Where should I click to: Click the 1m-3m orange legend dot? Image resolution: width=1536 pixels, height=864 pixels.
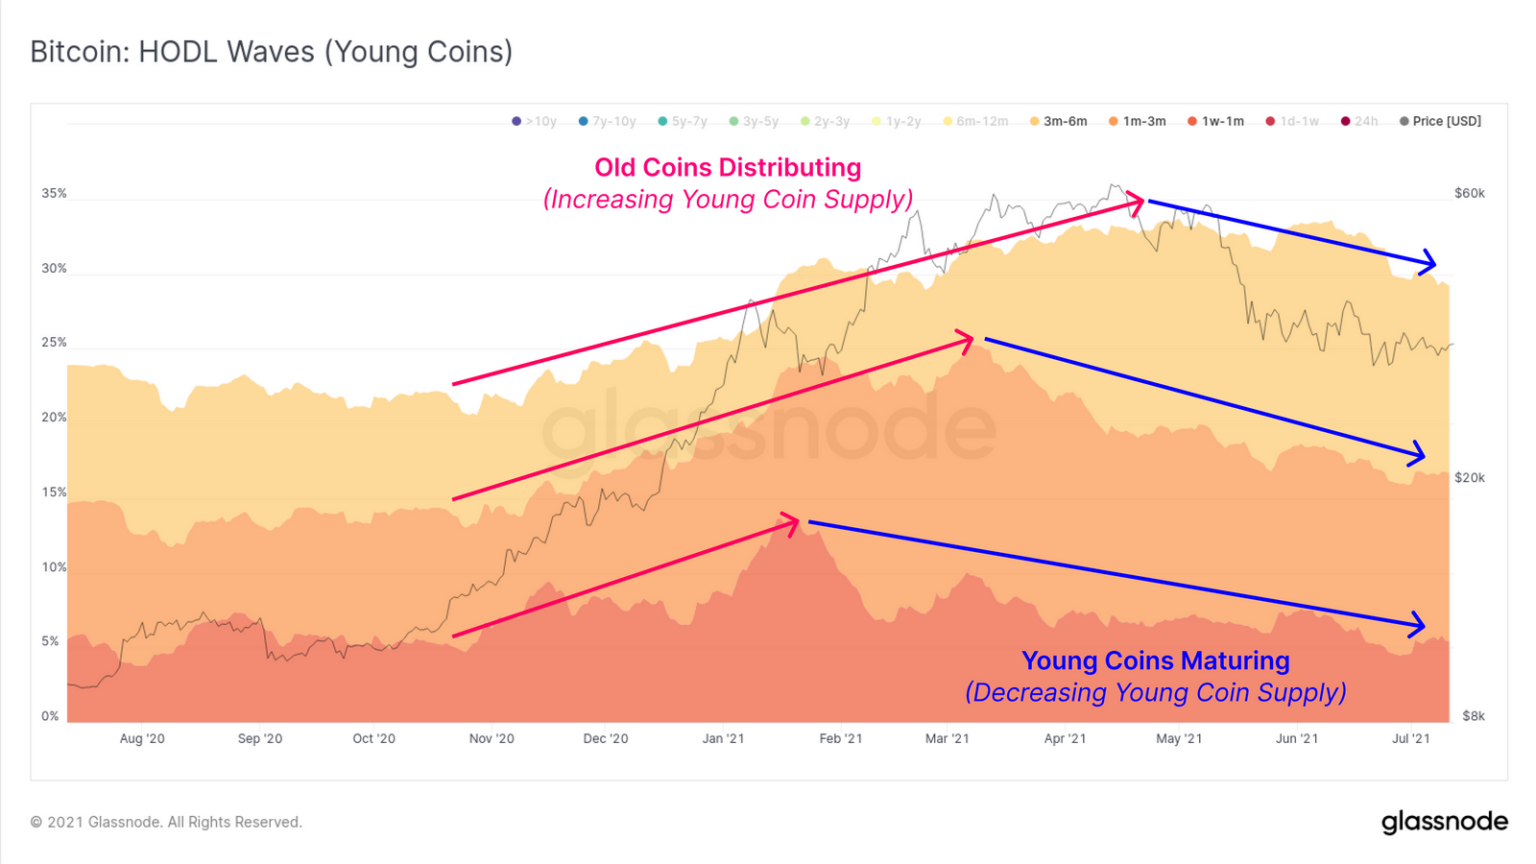(x=1113, y=121)
